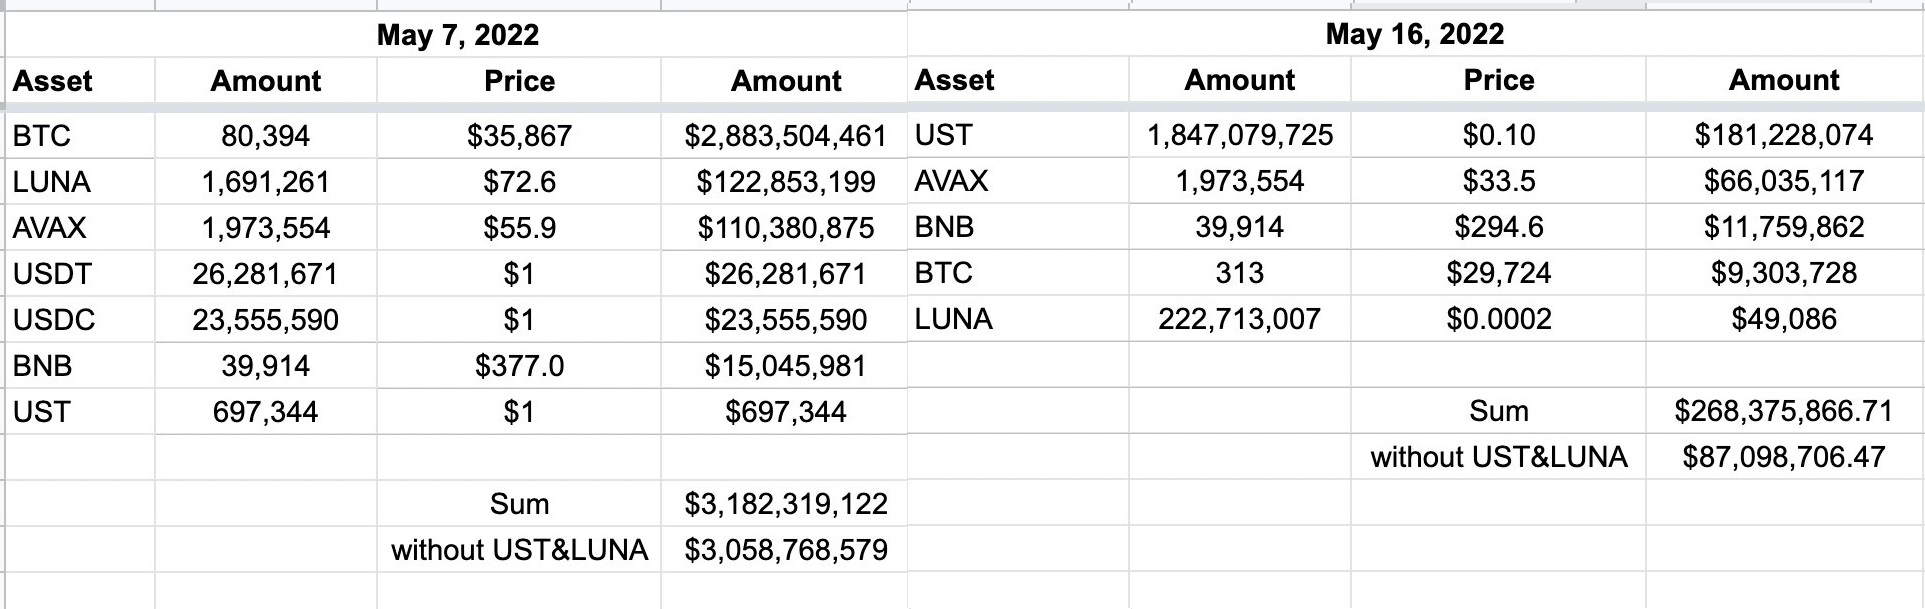Select the LUNA price cell $72.6
The image size is (1925, 609).
519,182
